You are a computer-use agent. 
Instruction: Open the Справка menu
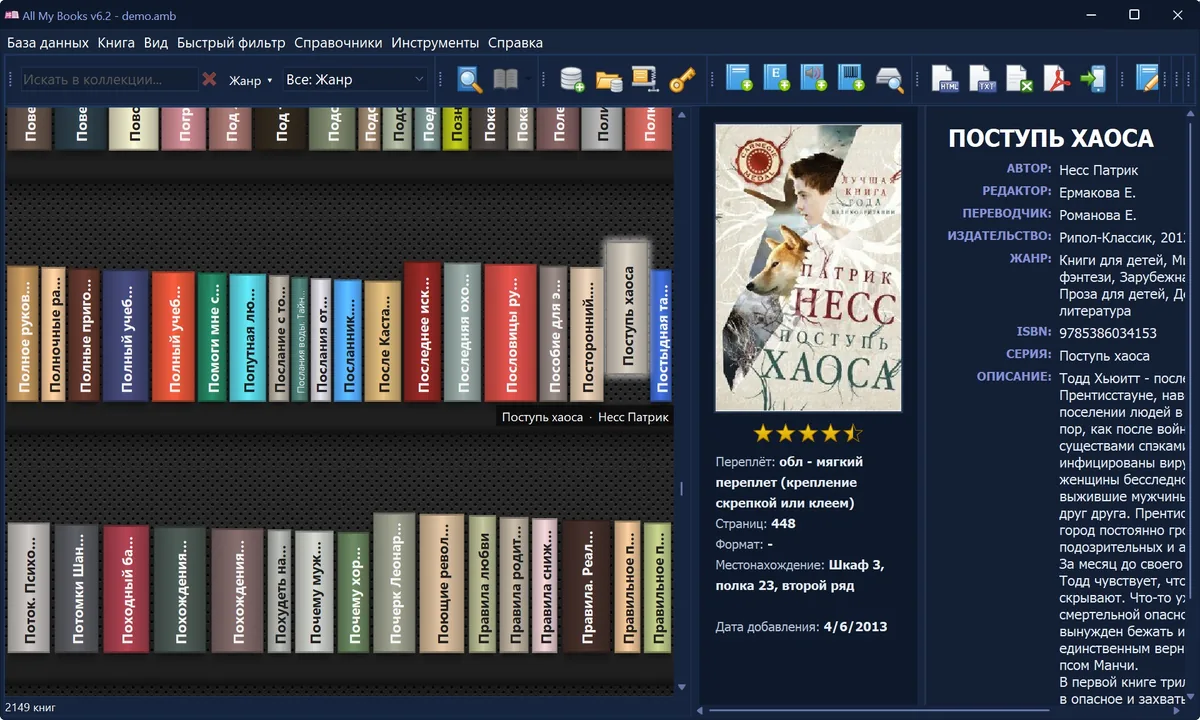coord(516,43)
